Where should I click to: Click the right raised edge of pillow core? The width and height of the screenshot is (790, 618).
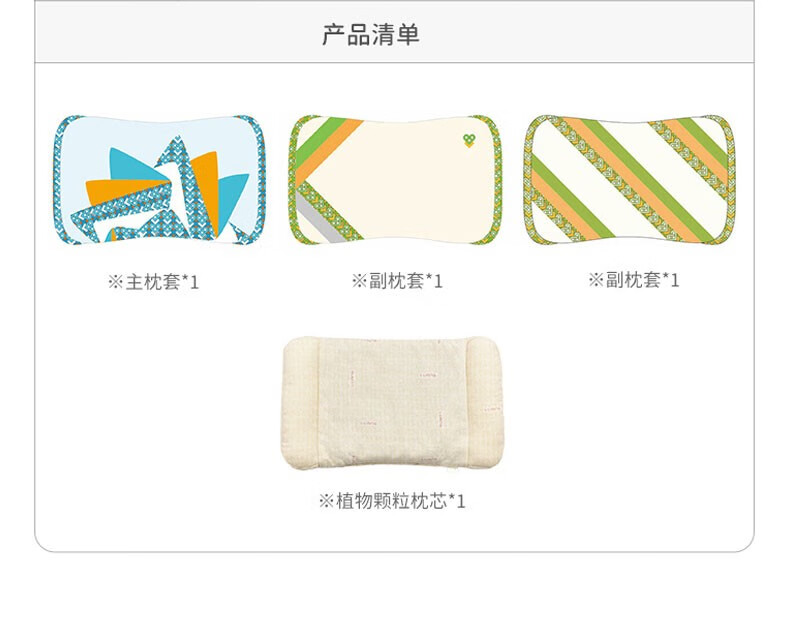[x=484, y=403]
